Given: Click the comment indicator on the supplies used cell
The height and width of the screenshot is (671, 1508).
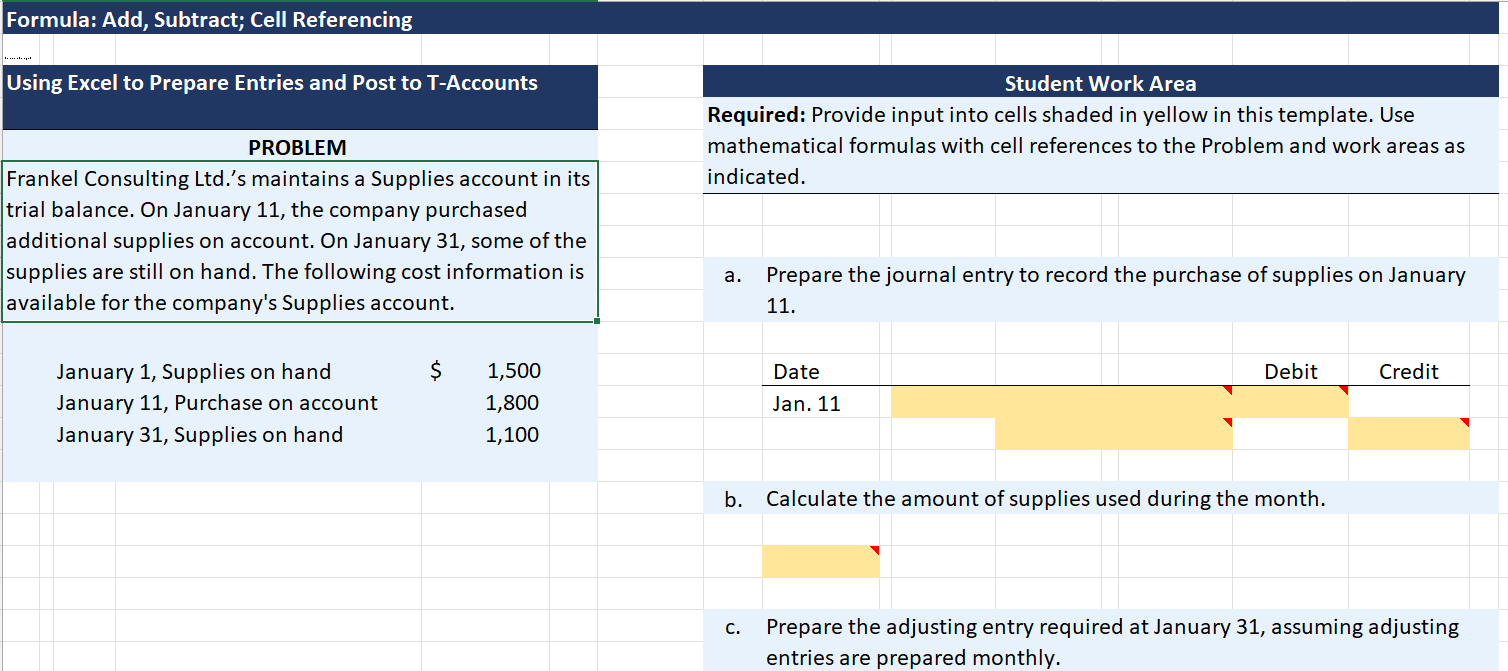Looking at the screenshot, I should coord(873,551).
